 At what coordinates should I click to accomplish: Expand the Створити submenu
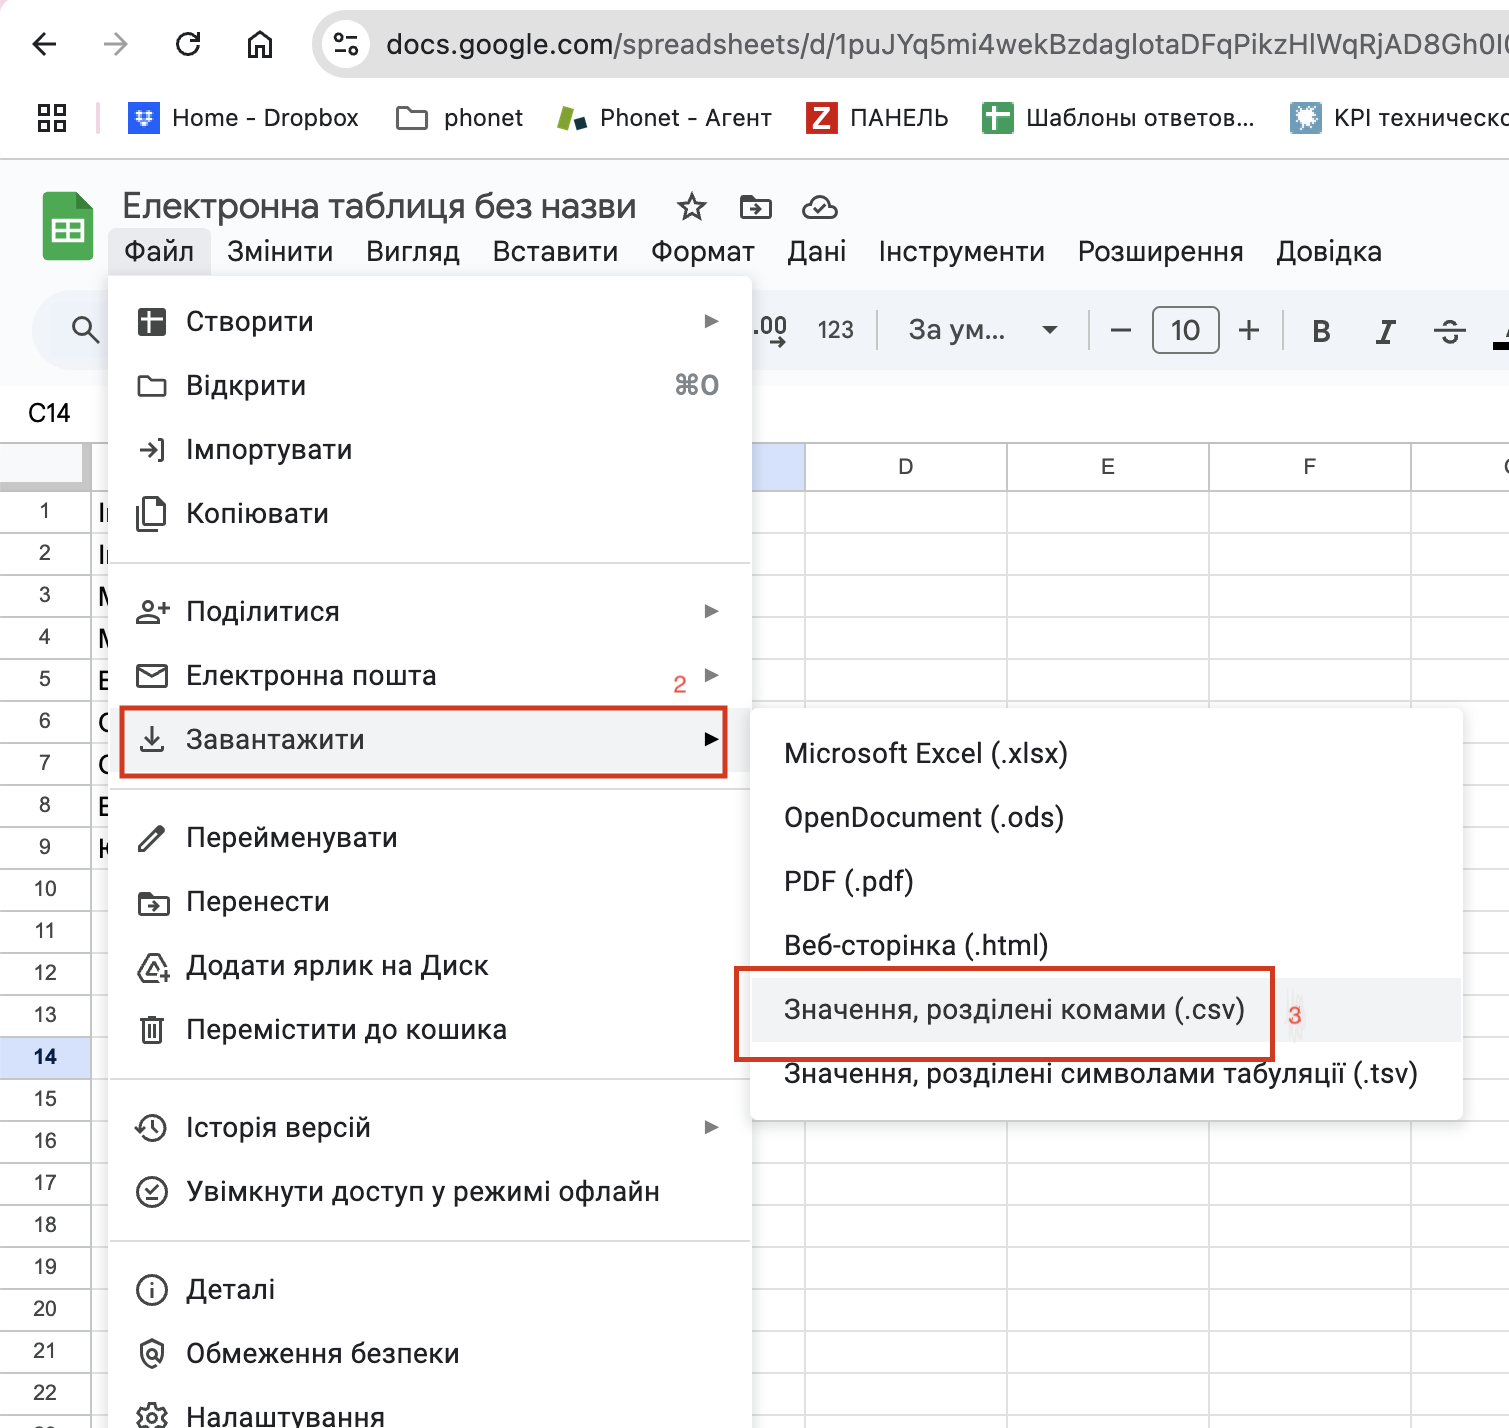429,321
